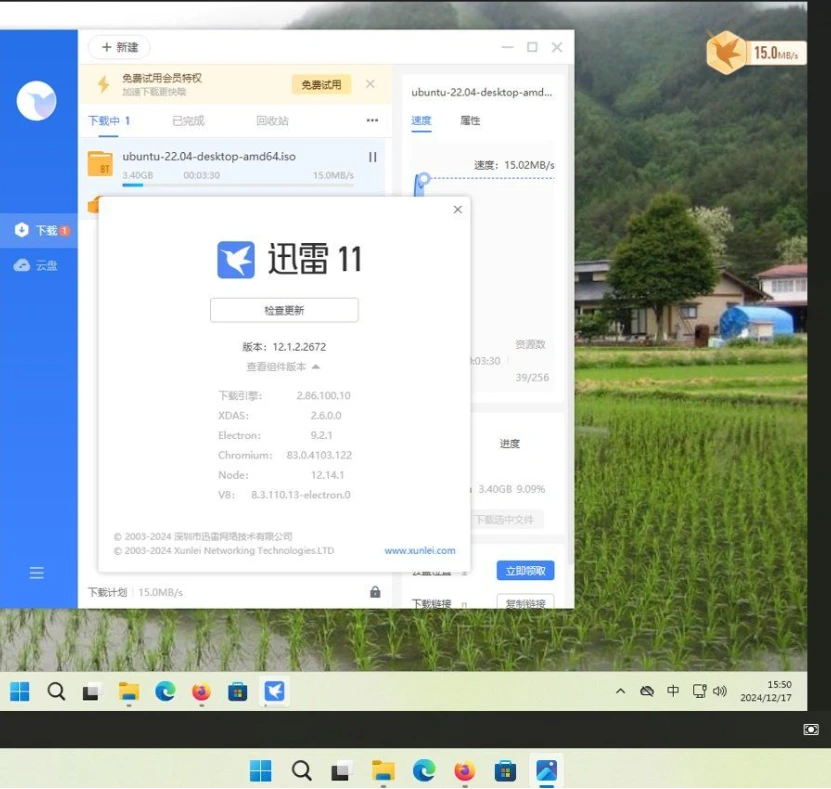Viewport: 831px width, 789px height.
Task: Open Search in upper taskbar
Action: [56, 692]
